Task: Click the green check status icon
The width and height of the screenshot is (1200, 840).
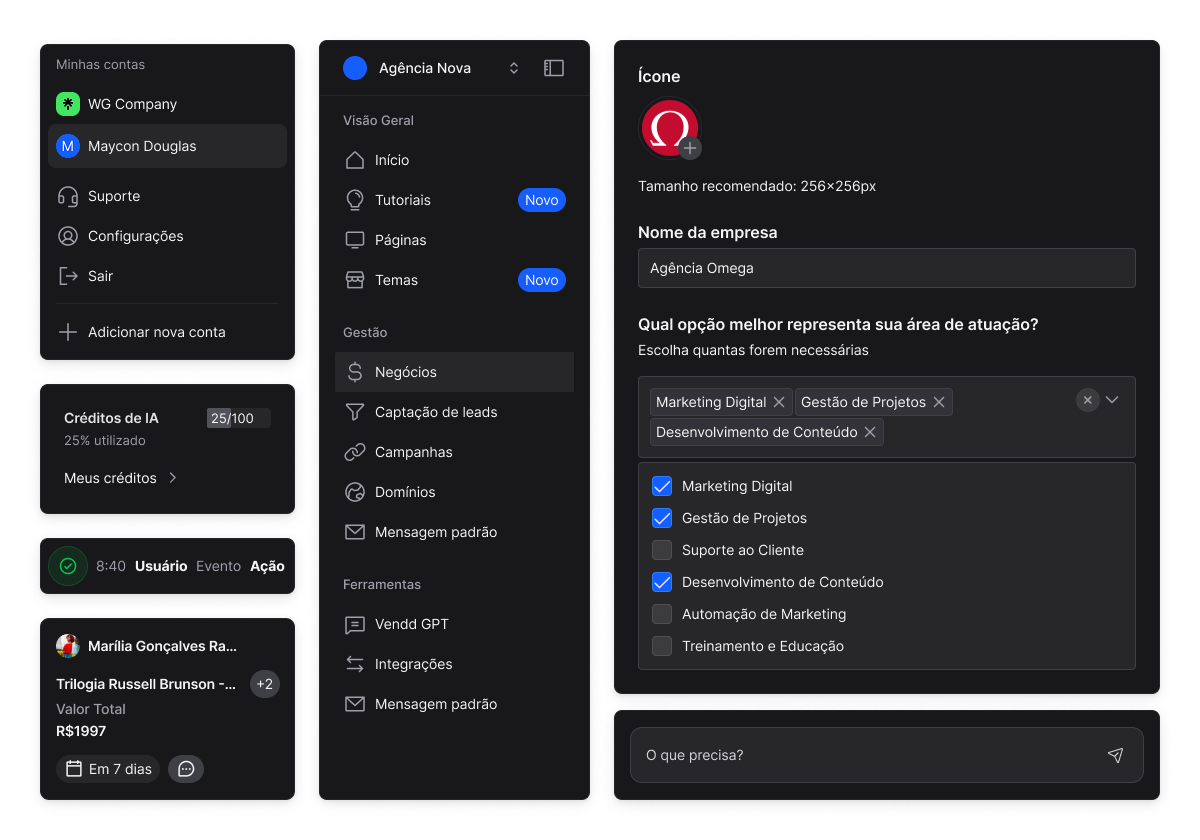Action: [68, 566]
